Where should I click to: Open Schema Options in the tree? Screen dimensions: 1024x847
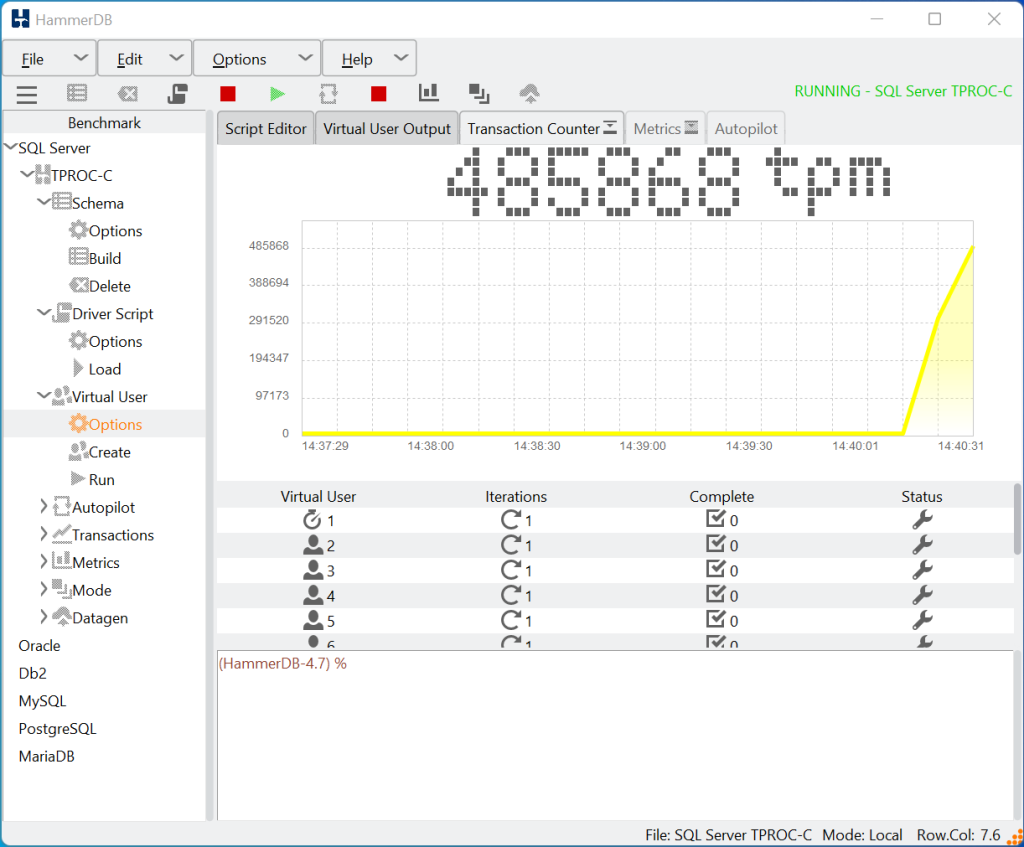[106, 231]
